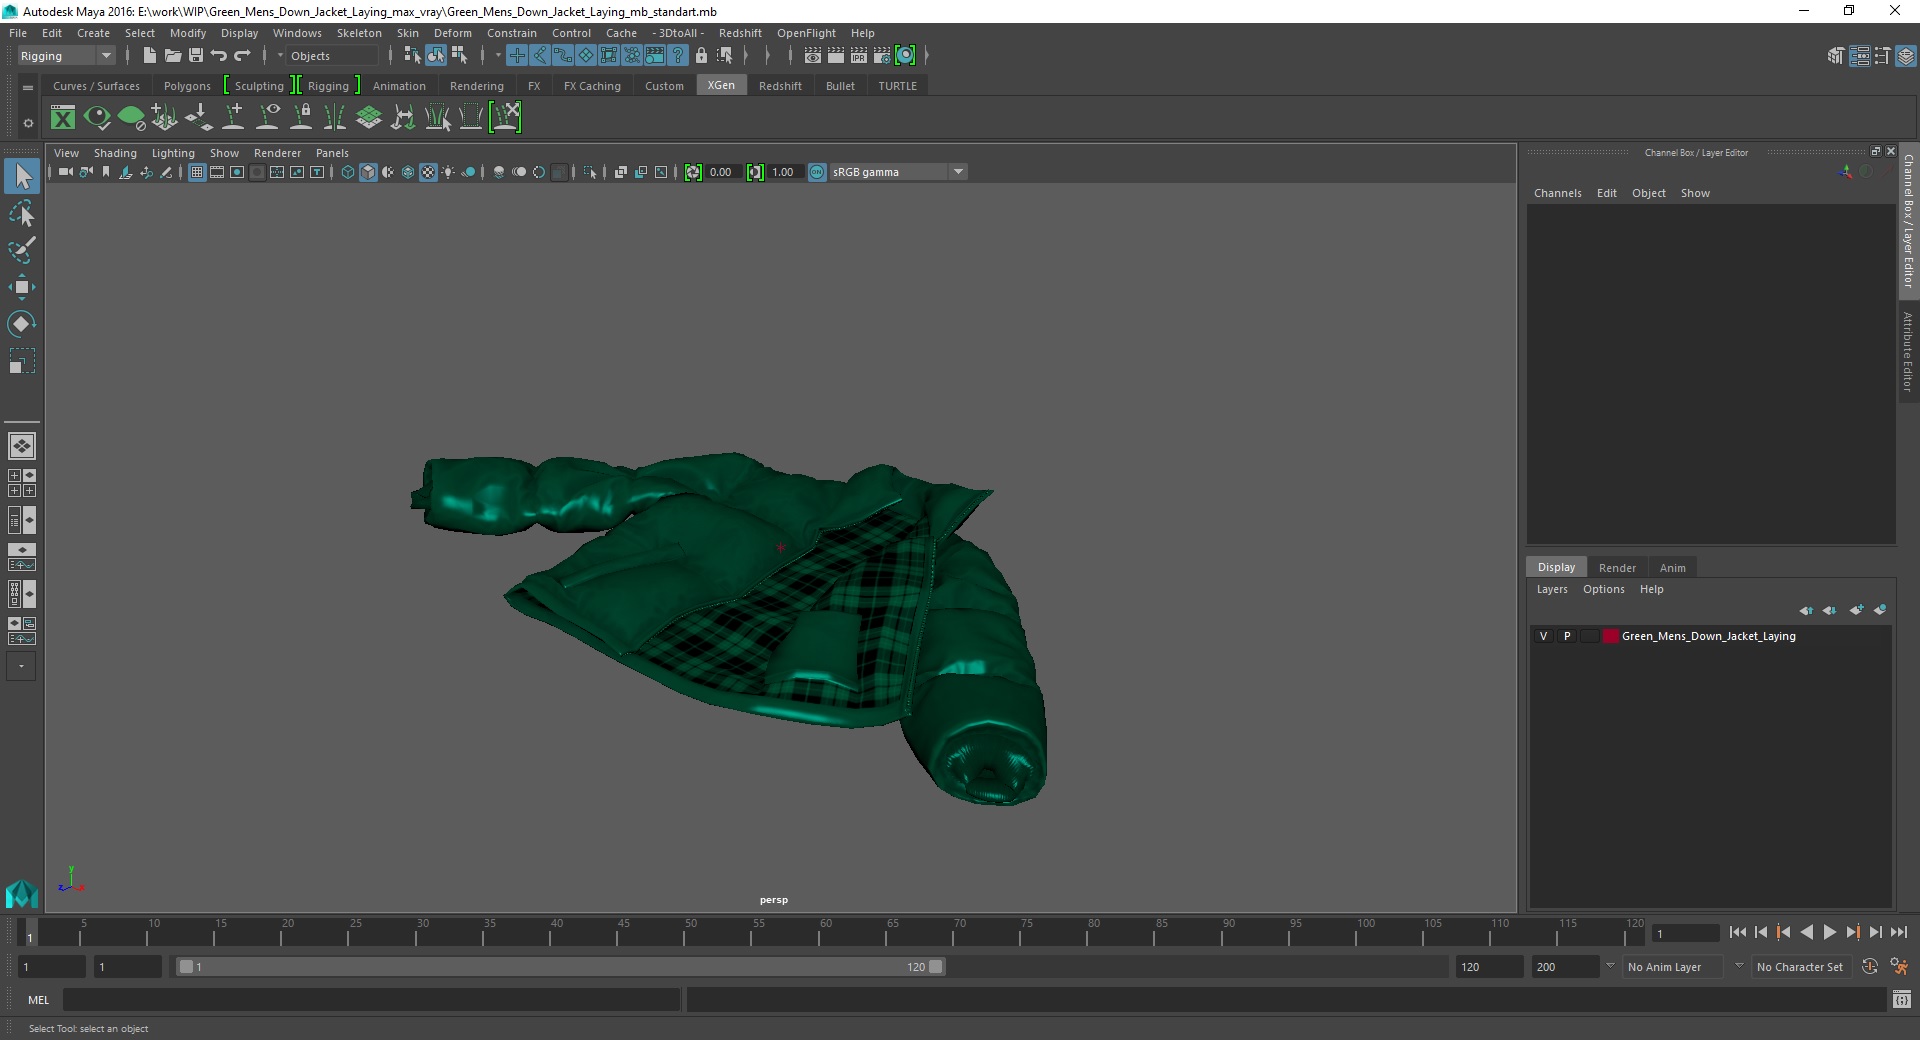Open the shelf options gear menu
The width and height of the screenshot is (1920, 1040).
click(x=28, y=123)
